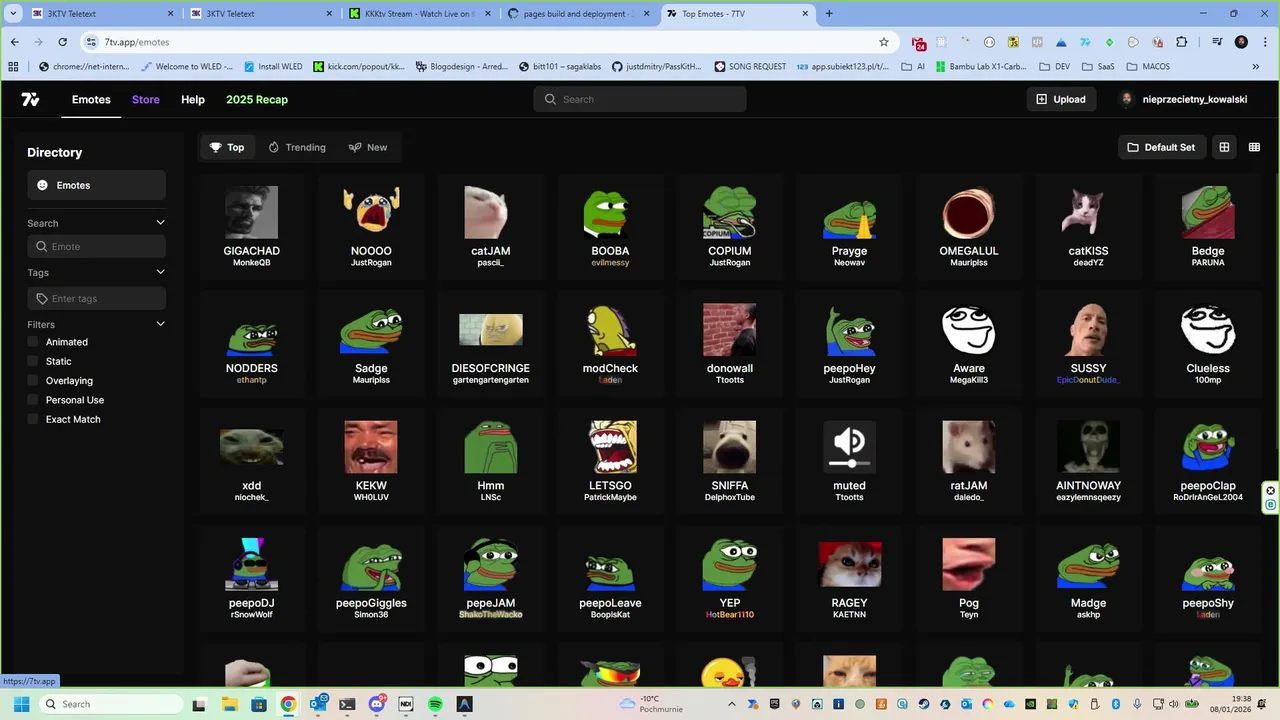
Task: Open the SONG REQUEST bookmark
Action: click(x=750, y=67)
